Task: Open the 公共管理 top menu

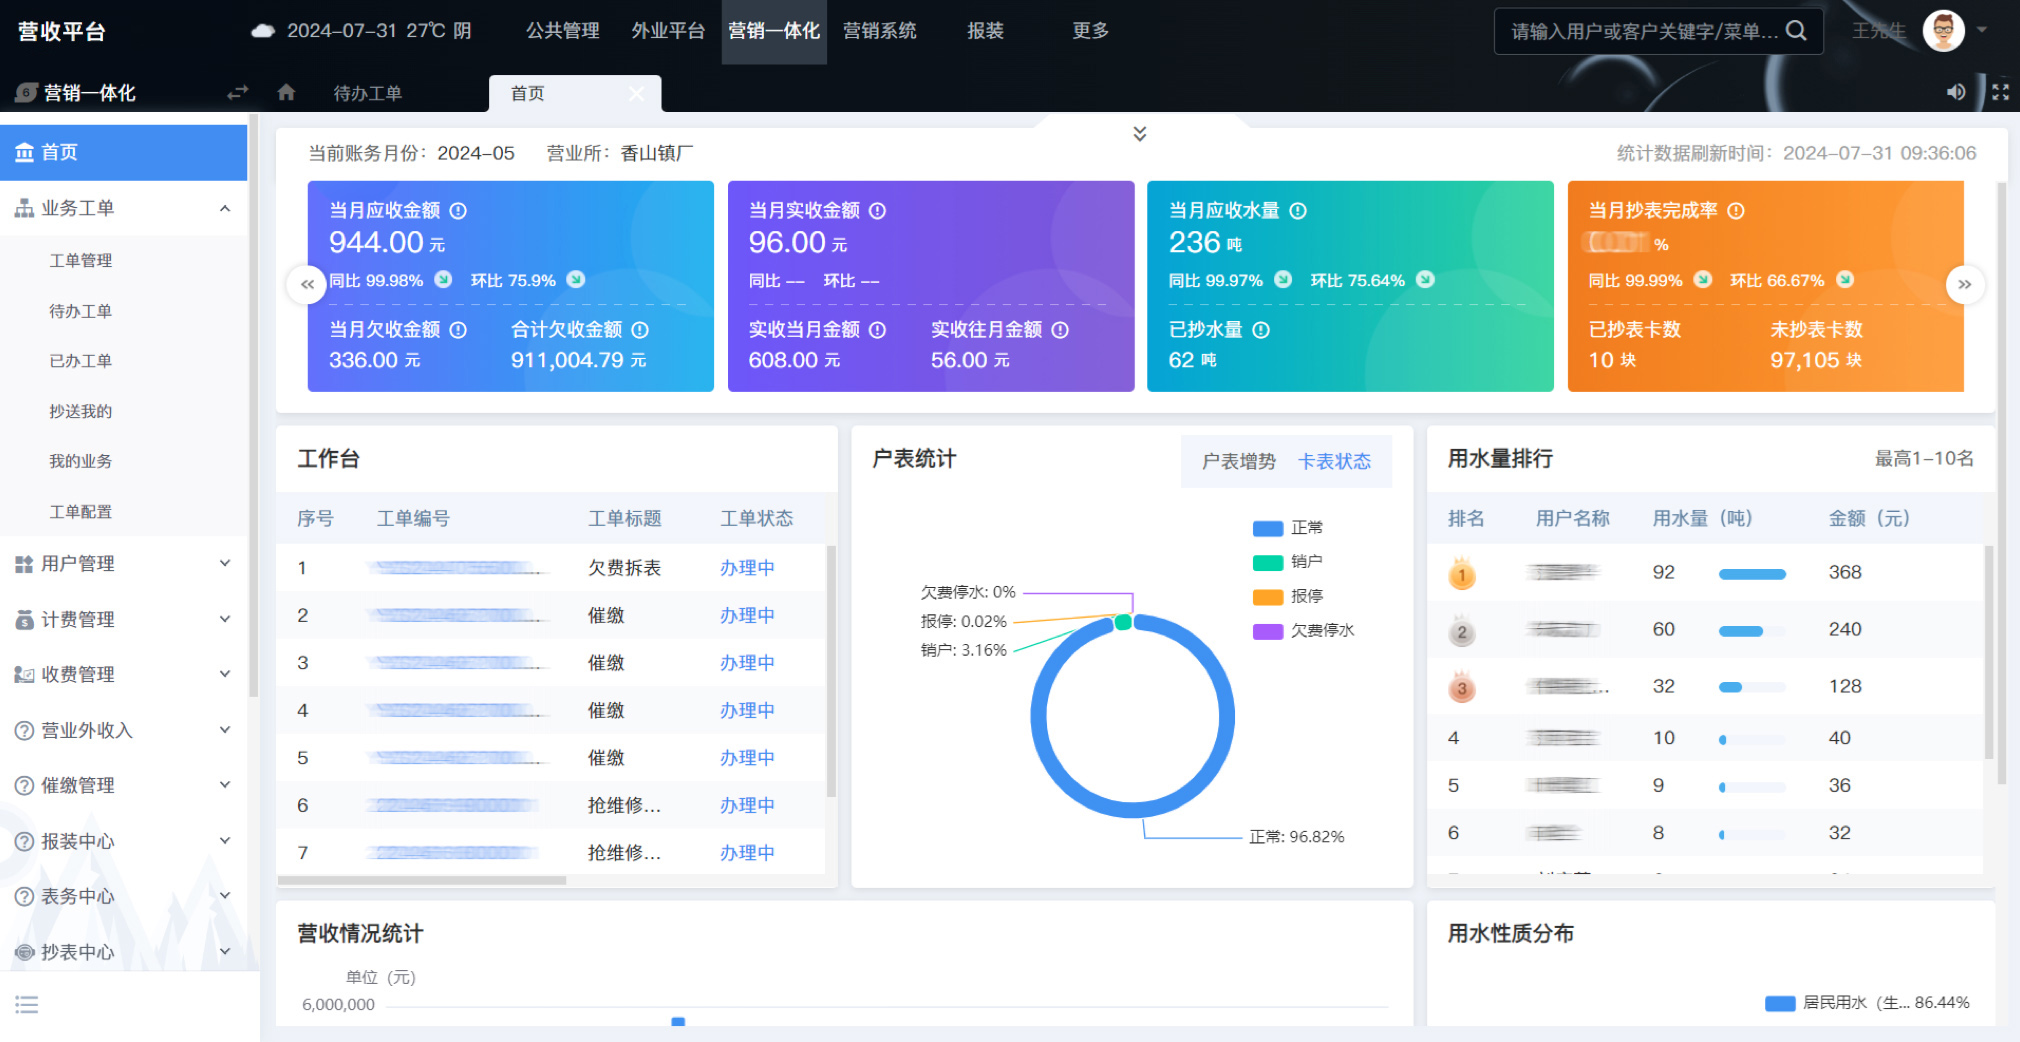Action: point(562,31)
